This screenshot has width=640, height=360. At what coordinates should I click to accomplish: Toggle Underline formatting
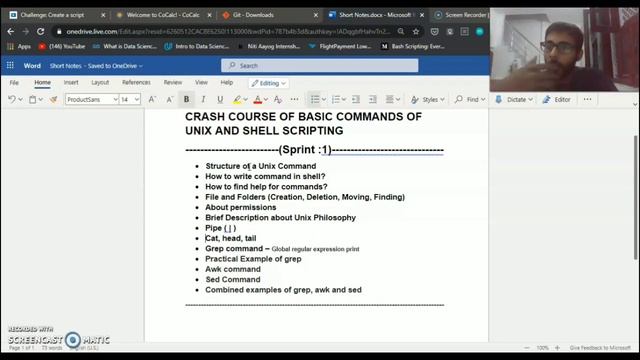(x=220, y=99)
